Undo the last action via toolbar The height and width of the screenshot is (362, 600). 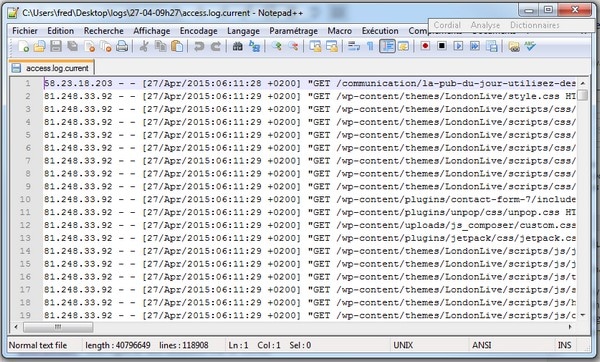point(199,47)
